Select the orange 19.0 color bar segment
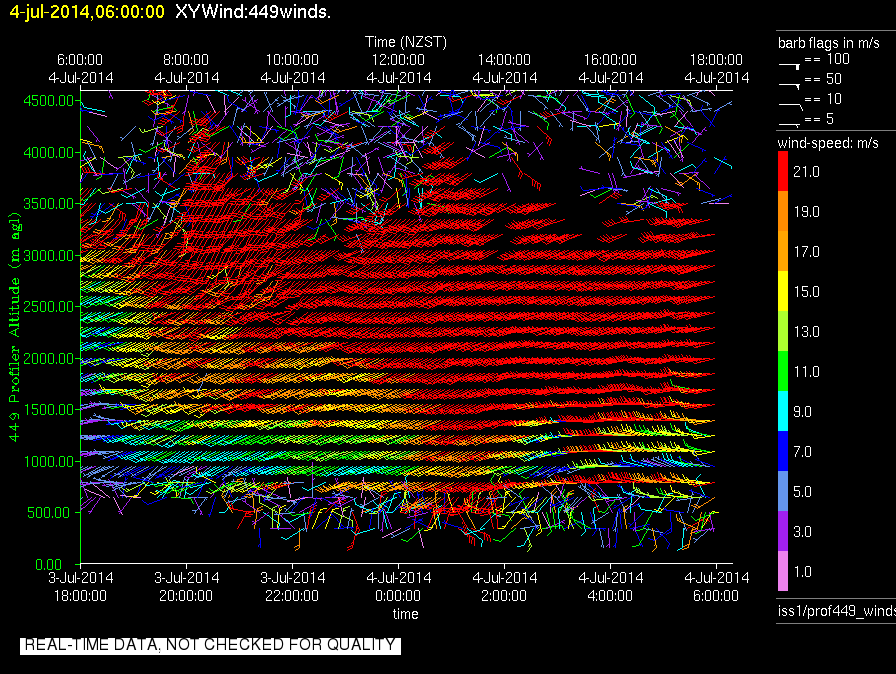Image resolution: width=896 pixels, height=674 pixels. pos(783,211)
